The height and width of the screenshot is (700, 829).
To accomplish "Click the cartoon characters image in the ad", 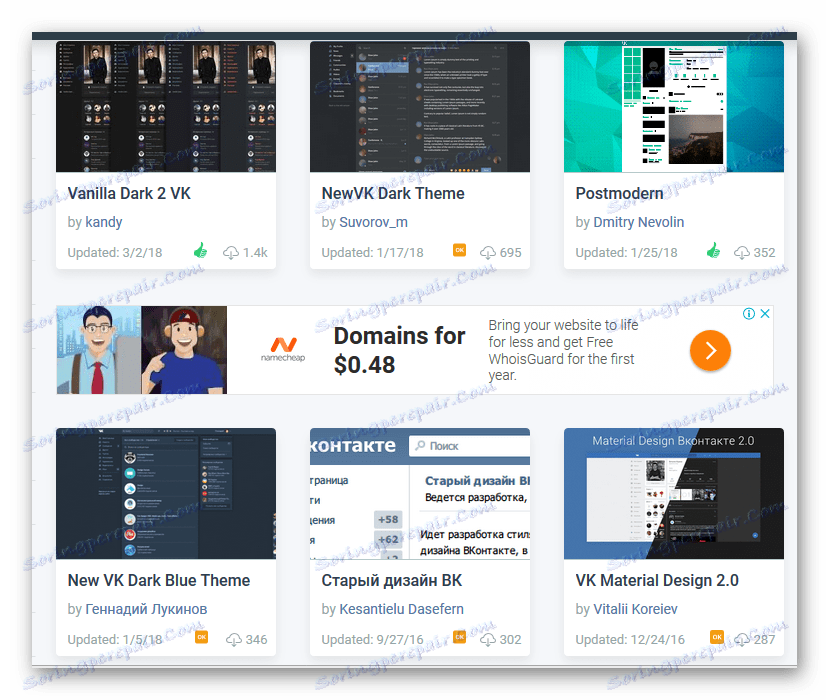I will click(142, 350).
